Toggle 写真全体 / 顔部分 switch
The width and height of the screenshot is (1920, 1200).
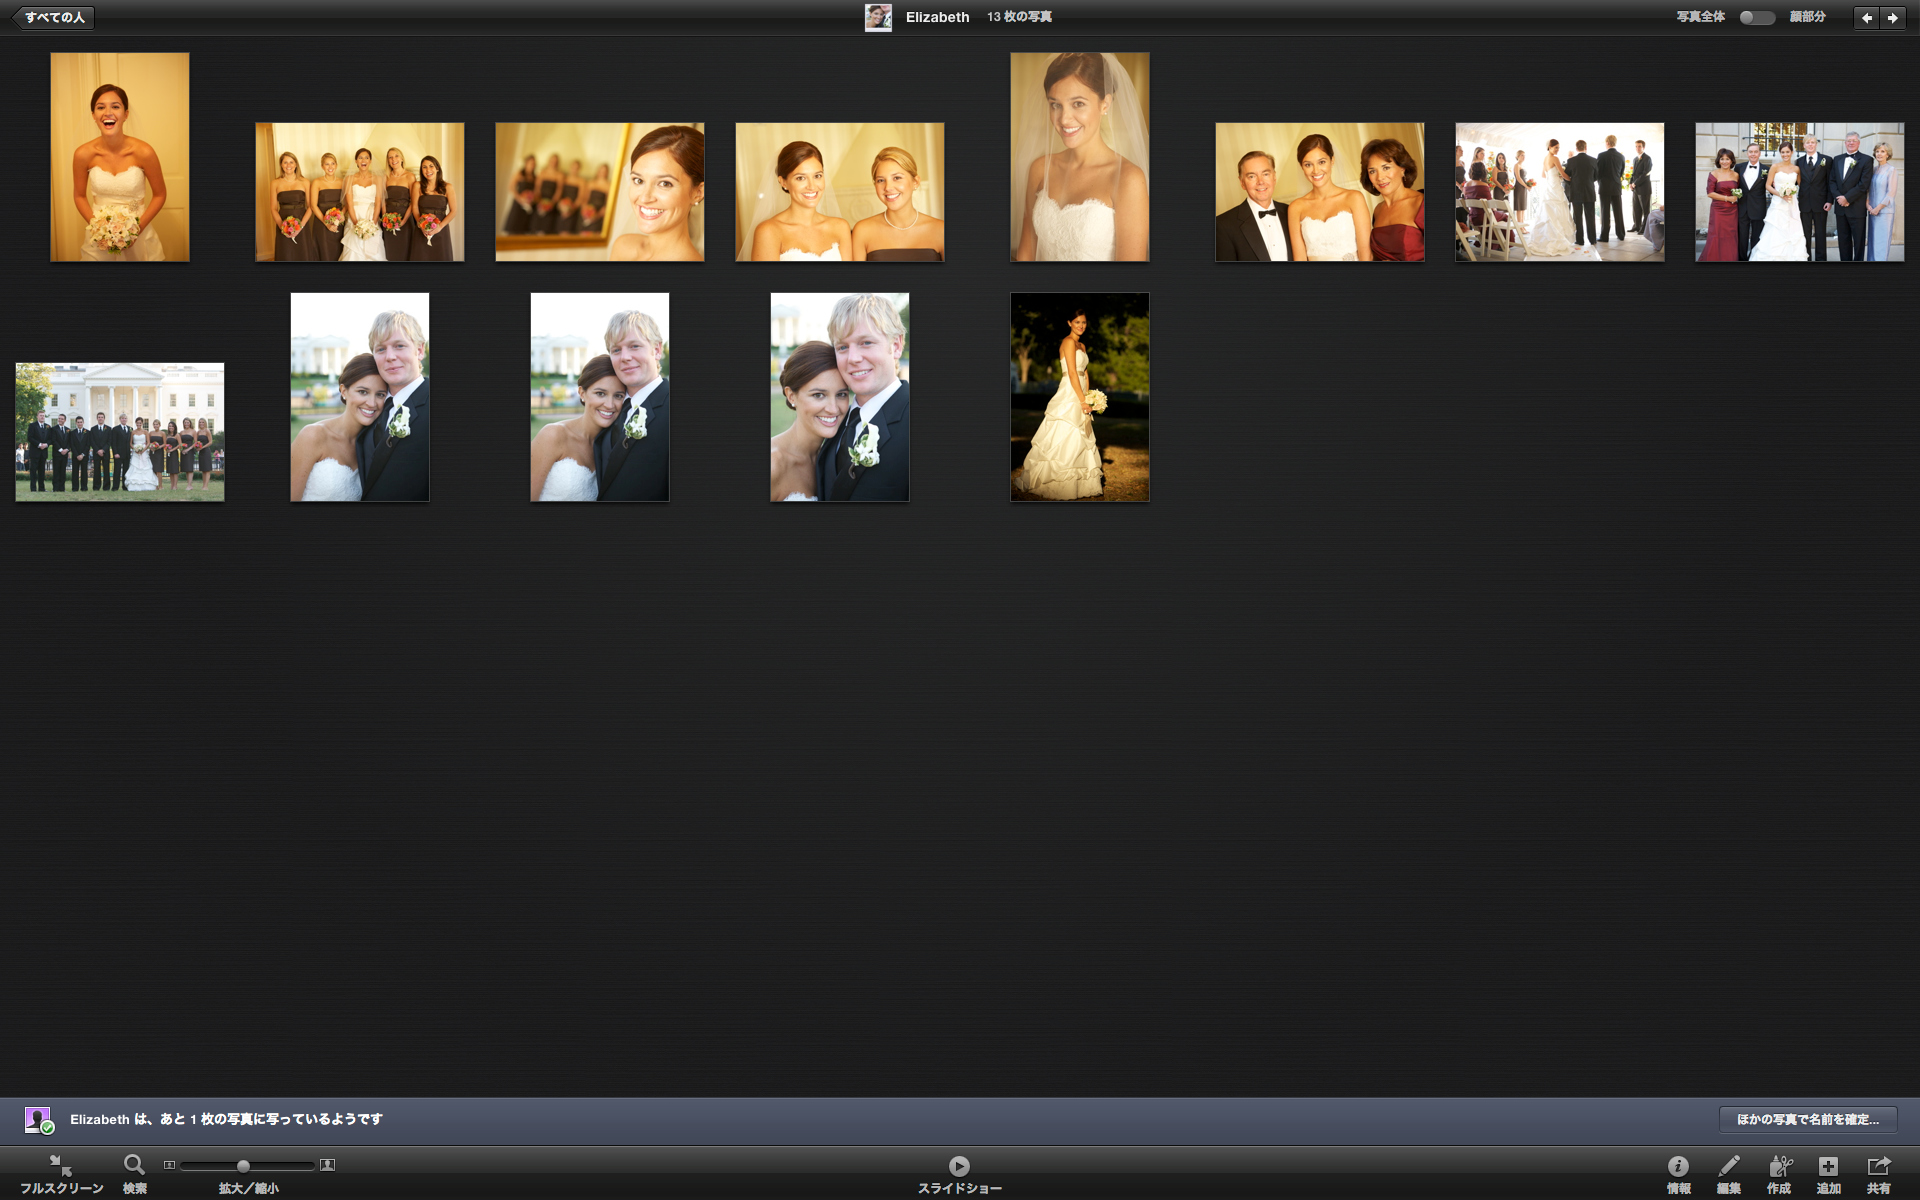(1756, 17)
